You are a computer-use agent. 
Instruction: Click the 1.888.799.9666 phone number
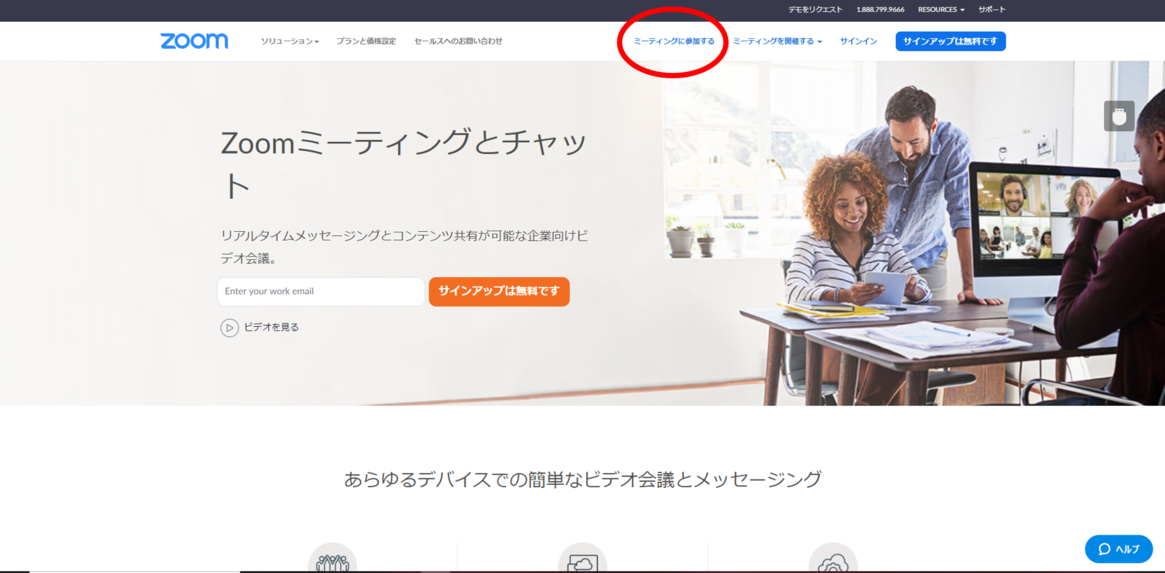point(880,10)
